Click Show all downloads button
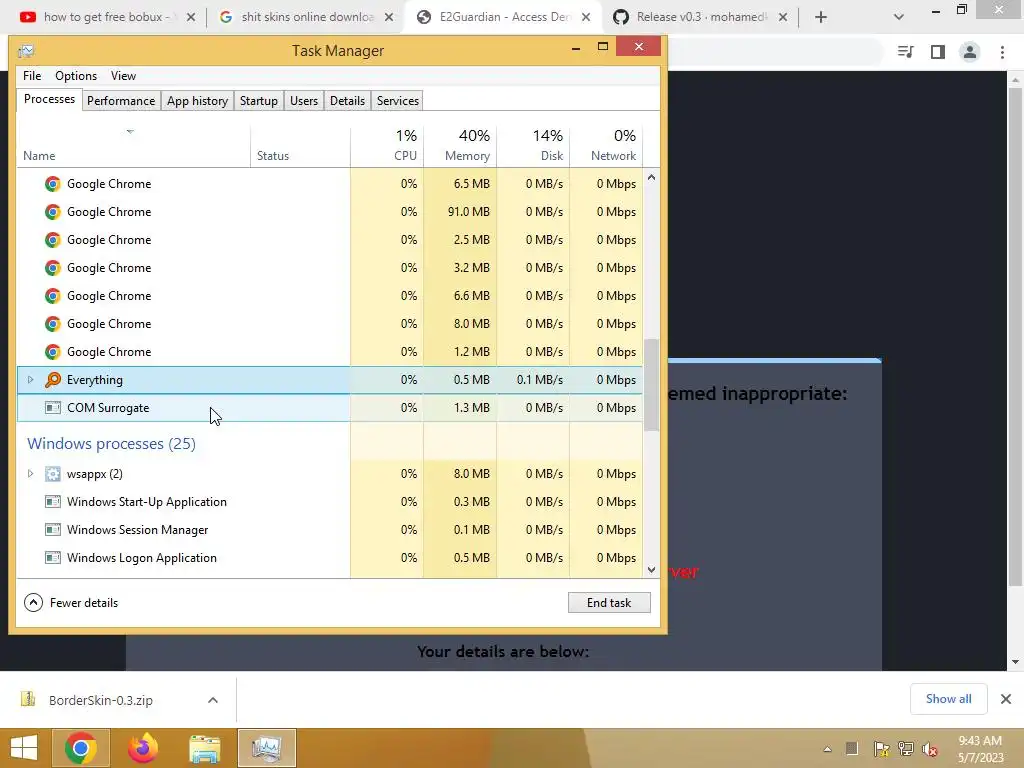This screenshot has height=768, width=1024. click(948, 699)
